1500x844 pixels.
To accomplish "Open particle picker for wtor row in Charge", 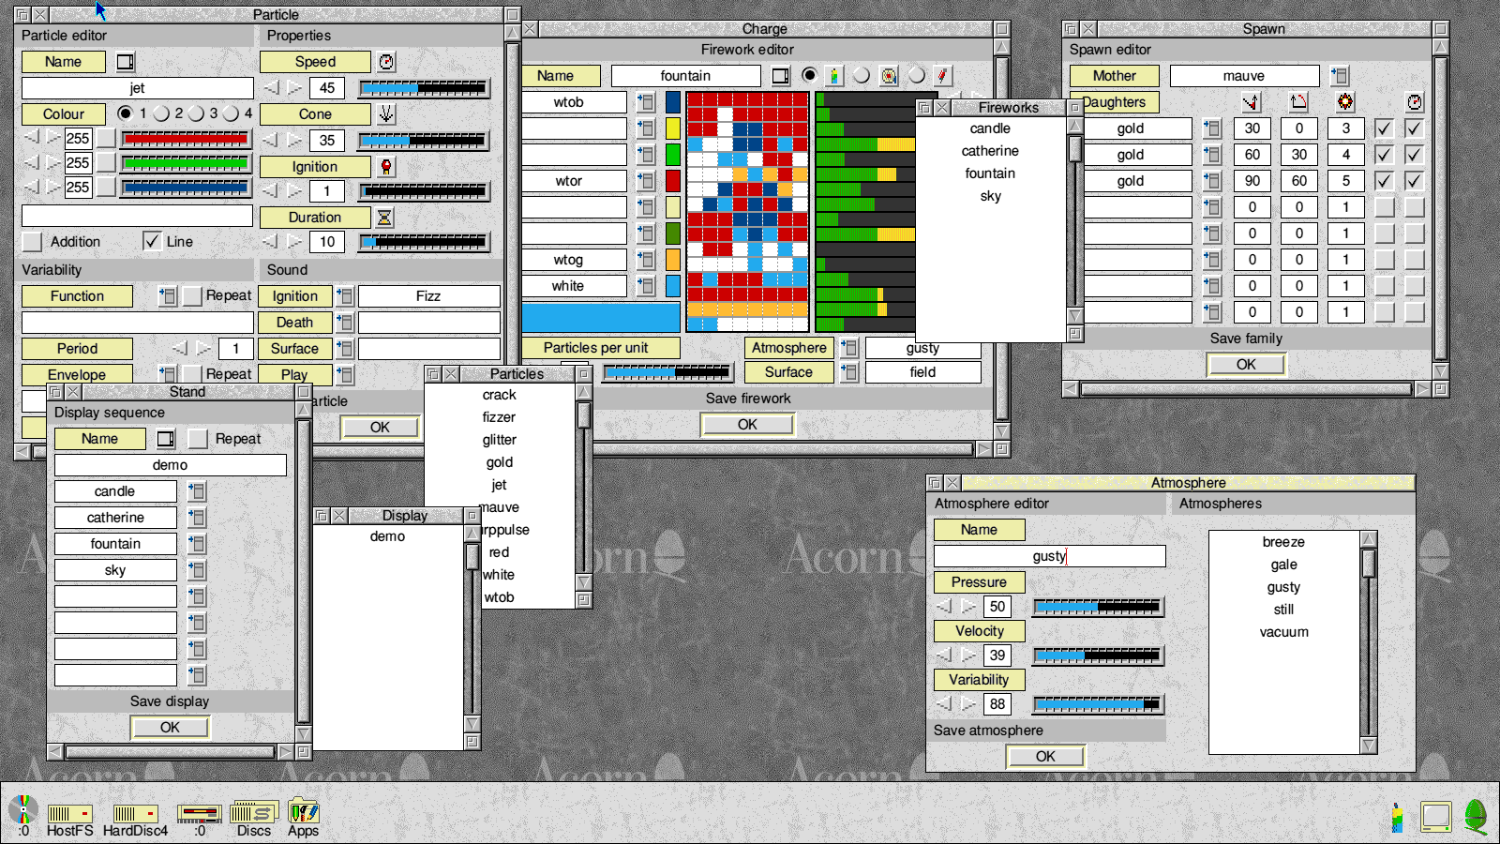I will (x=646, y=181).
